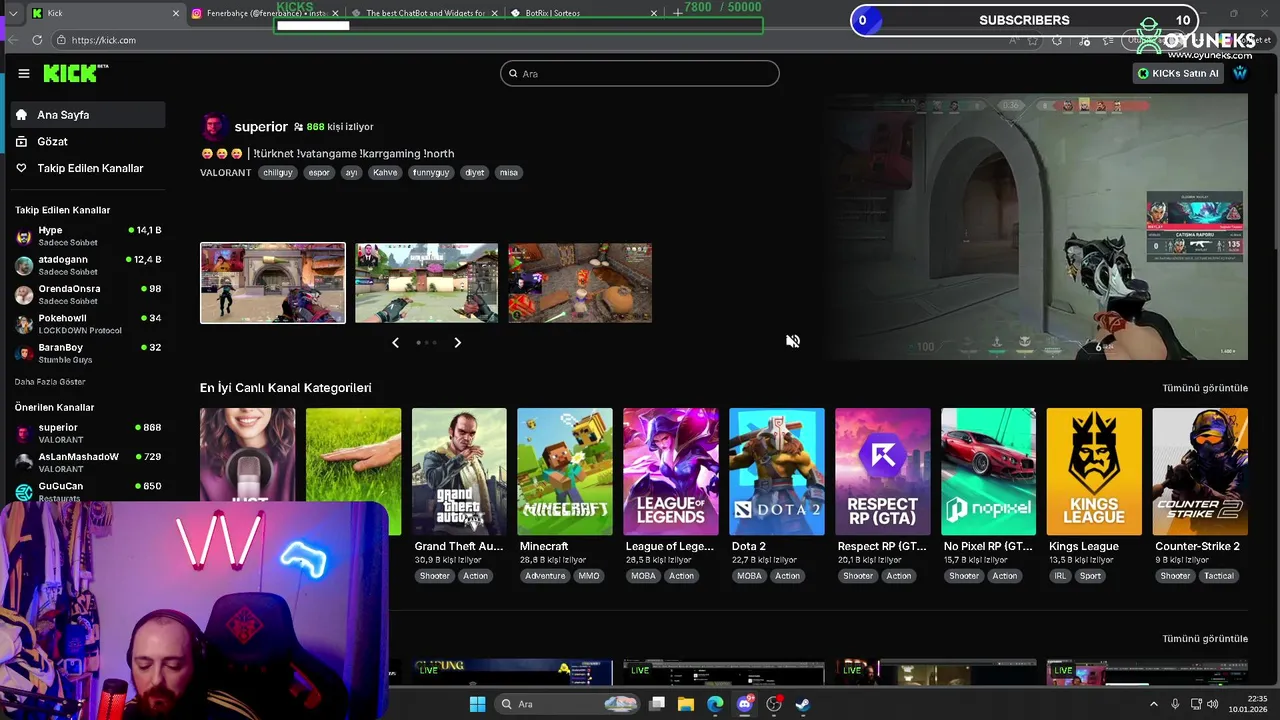
Task: Click the MOBA tag under Dota 2
Action: coord(750,576)
